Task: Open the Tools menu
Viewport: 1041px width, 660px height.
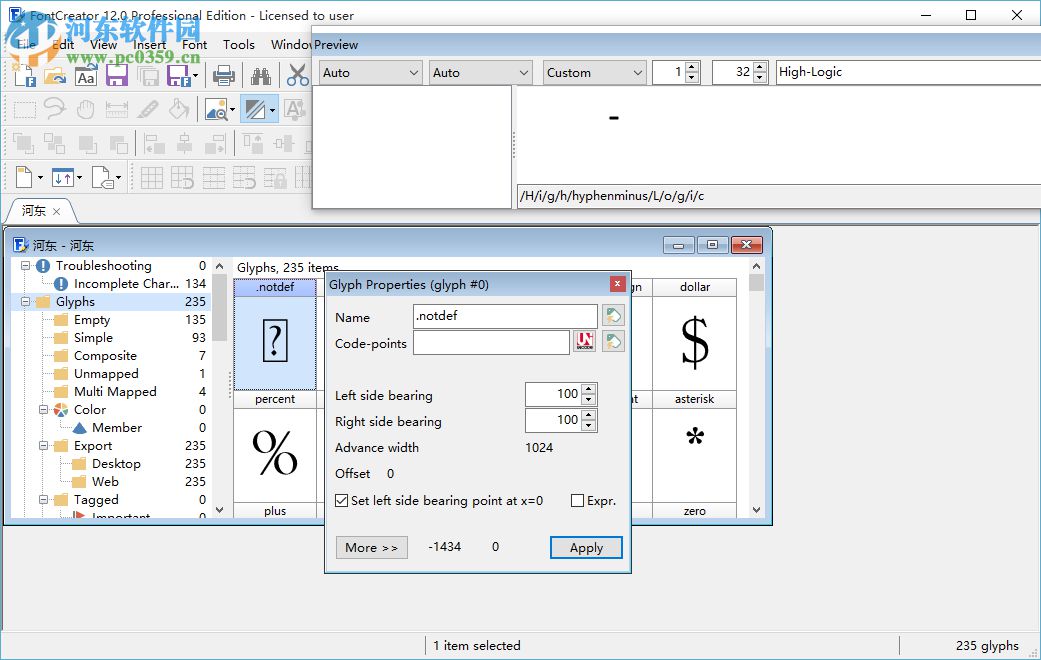Action: pos(239,44)
